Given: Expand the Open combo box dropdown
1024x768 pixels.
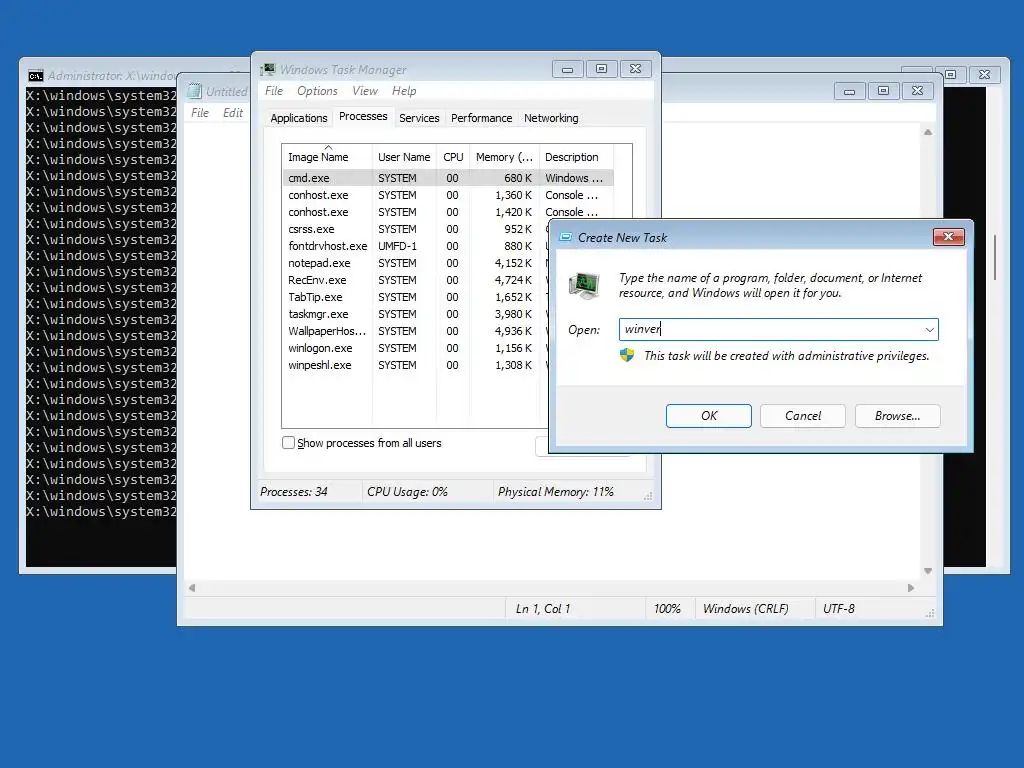Looking at the screenshot, I should coord(929,330).
